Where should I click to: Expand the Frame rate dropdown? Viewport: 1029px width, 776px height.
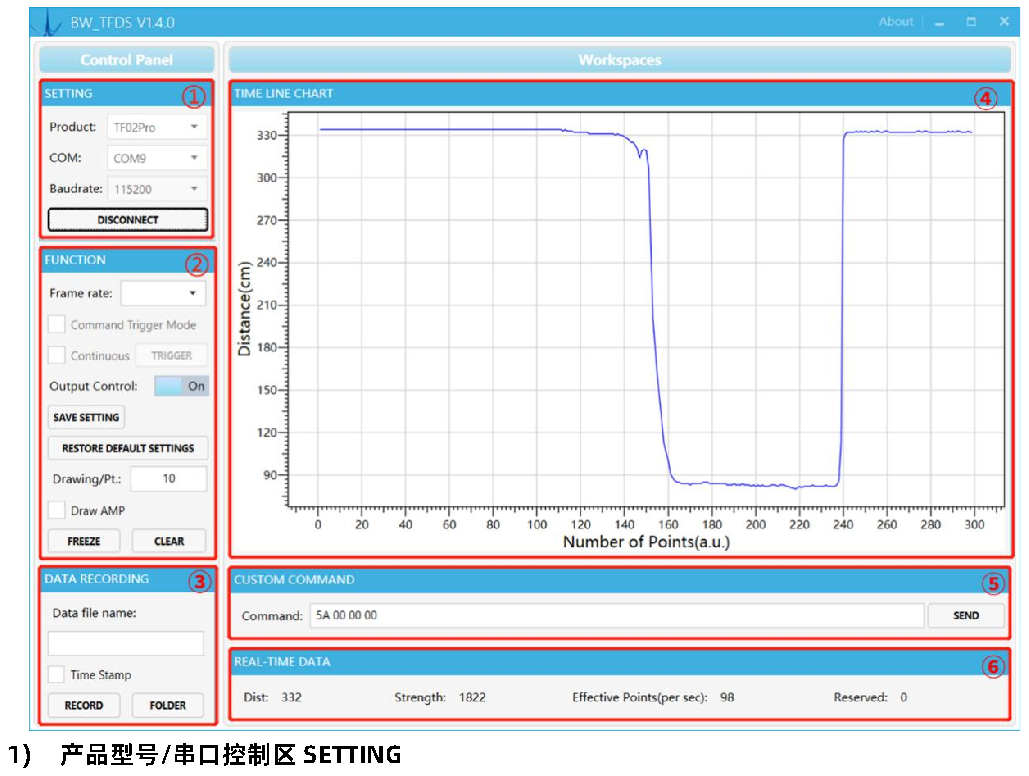coord(163,293)
